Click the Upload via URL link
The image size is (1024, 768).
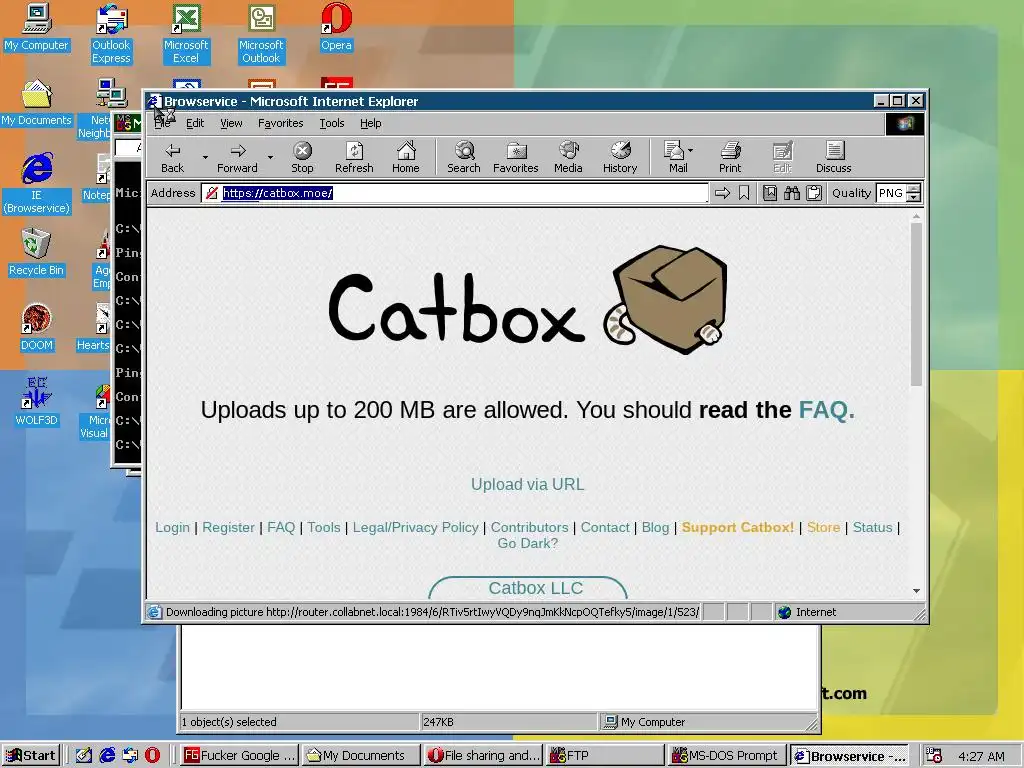point(528,485)
